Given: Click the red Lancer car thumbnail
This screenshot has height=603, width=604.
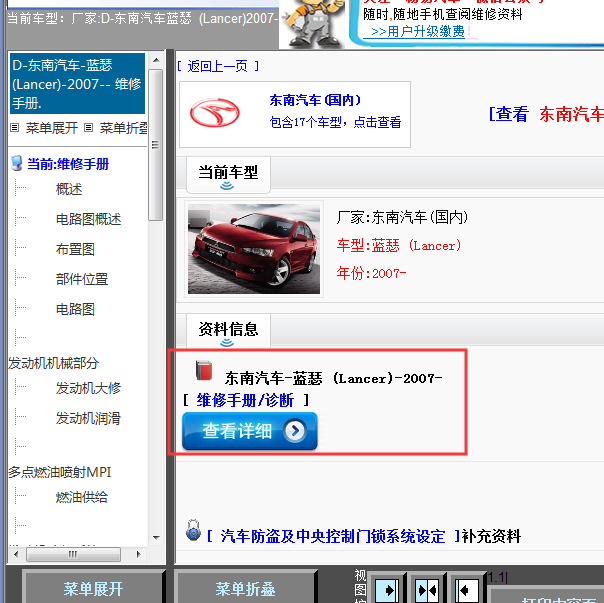Looking at the screenshot, I should tap(254, 249).
